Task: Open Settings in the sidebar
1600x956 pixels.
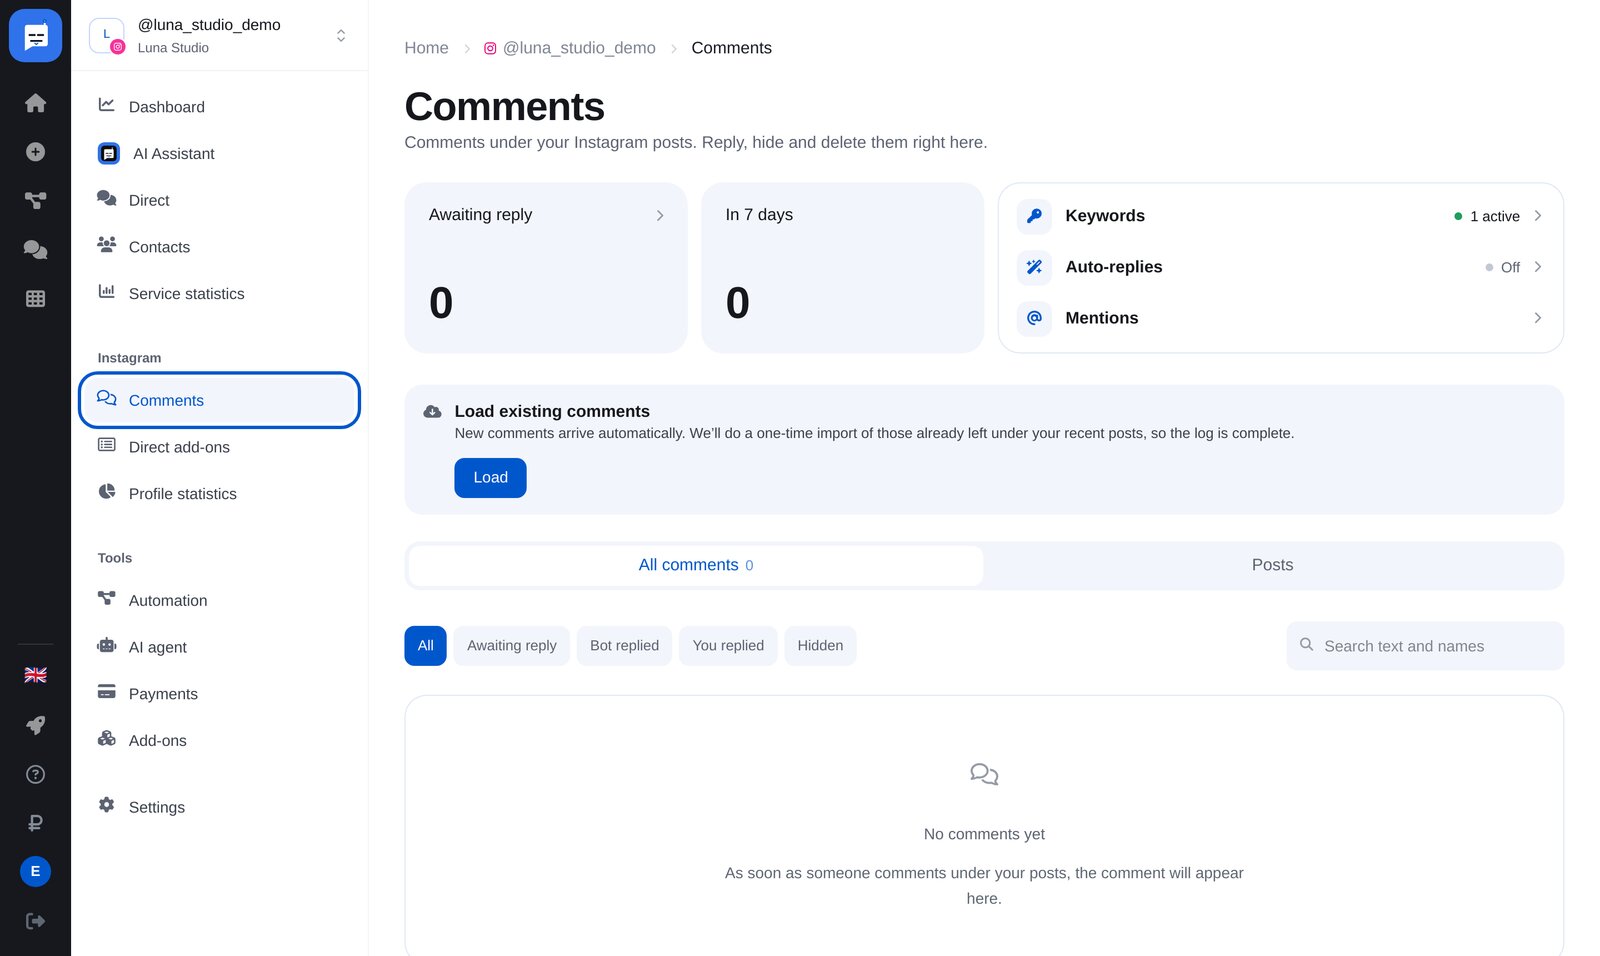Action: (x=219, y=807)
